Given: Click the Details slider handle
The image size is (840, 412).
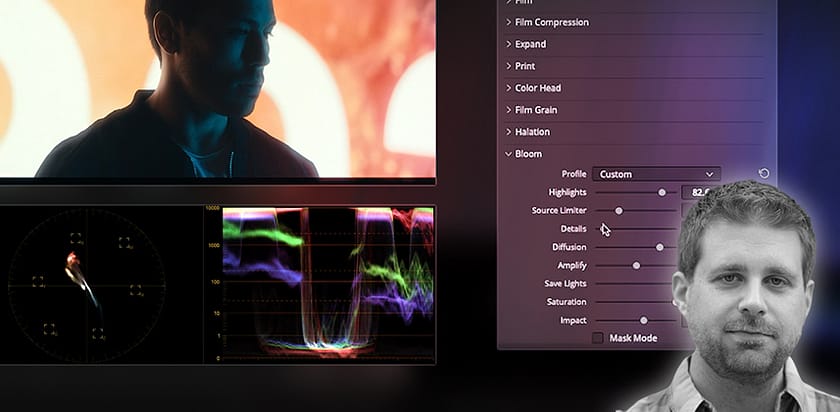Looking at the screenshot, I should point(602,229).
